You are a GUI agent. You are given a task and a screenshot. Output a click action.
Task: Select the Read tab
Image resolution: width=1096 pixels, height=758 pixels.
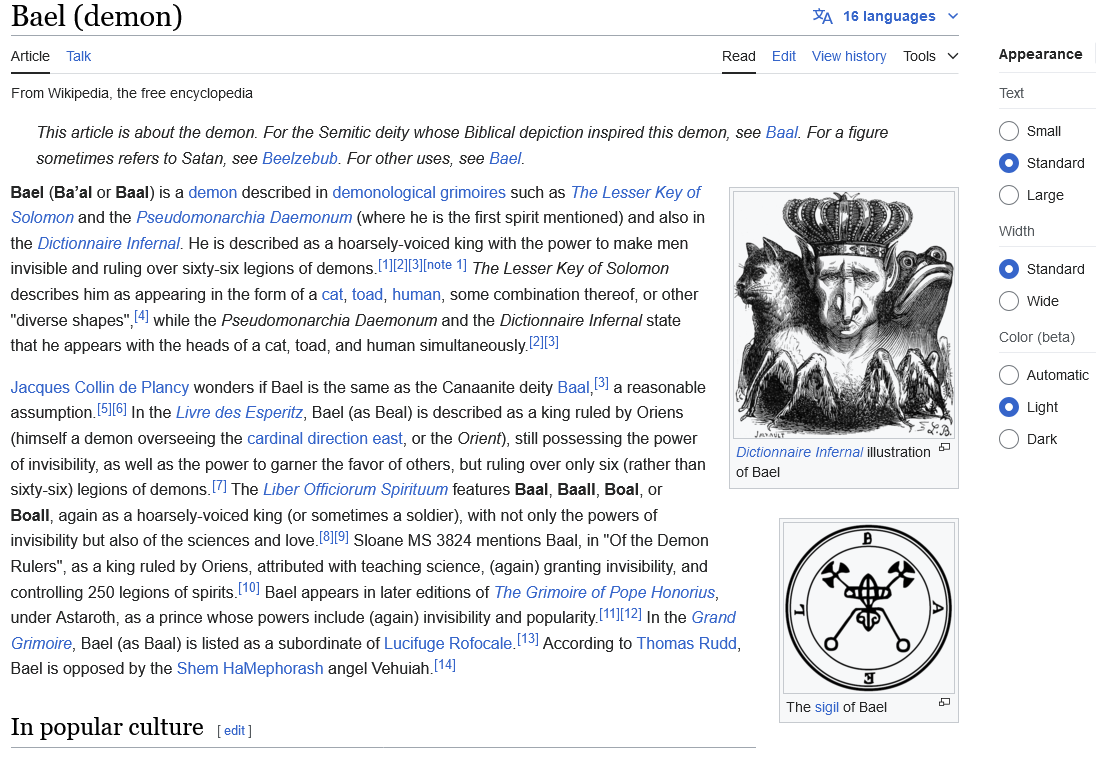click(738, 56)
